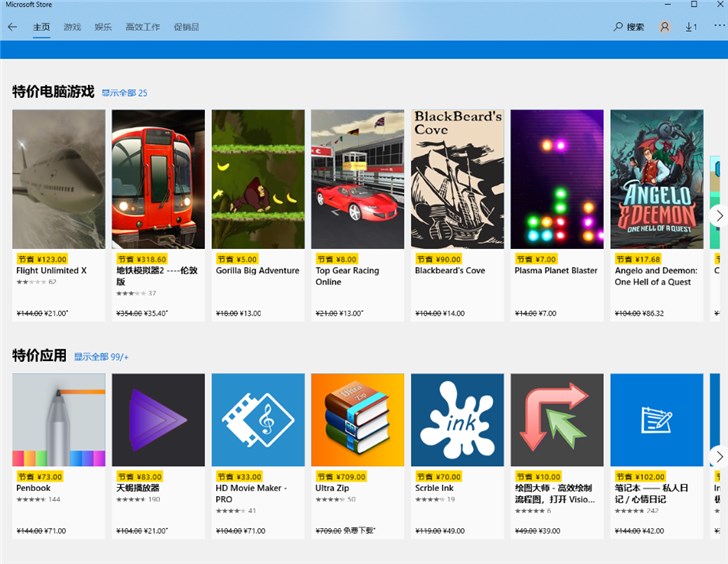Switch to the 主页 tab
Viewport: 728px width, 564px height.
point(41,27)
